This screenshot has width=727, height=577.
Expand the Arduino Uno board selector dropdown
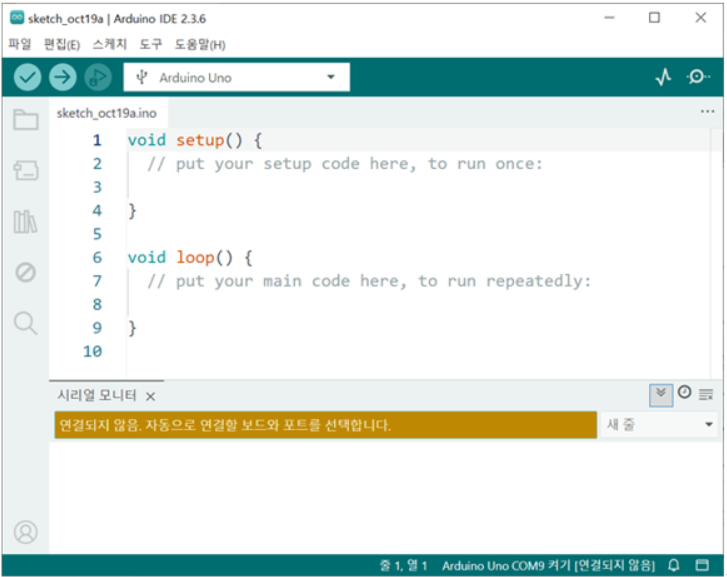pos(236,77)
